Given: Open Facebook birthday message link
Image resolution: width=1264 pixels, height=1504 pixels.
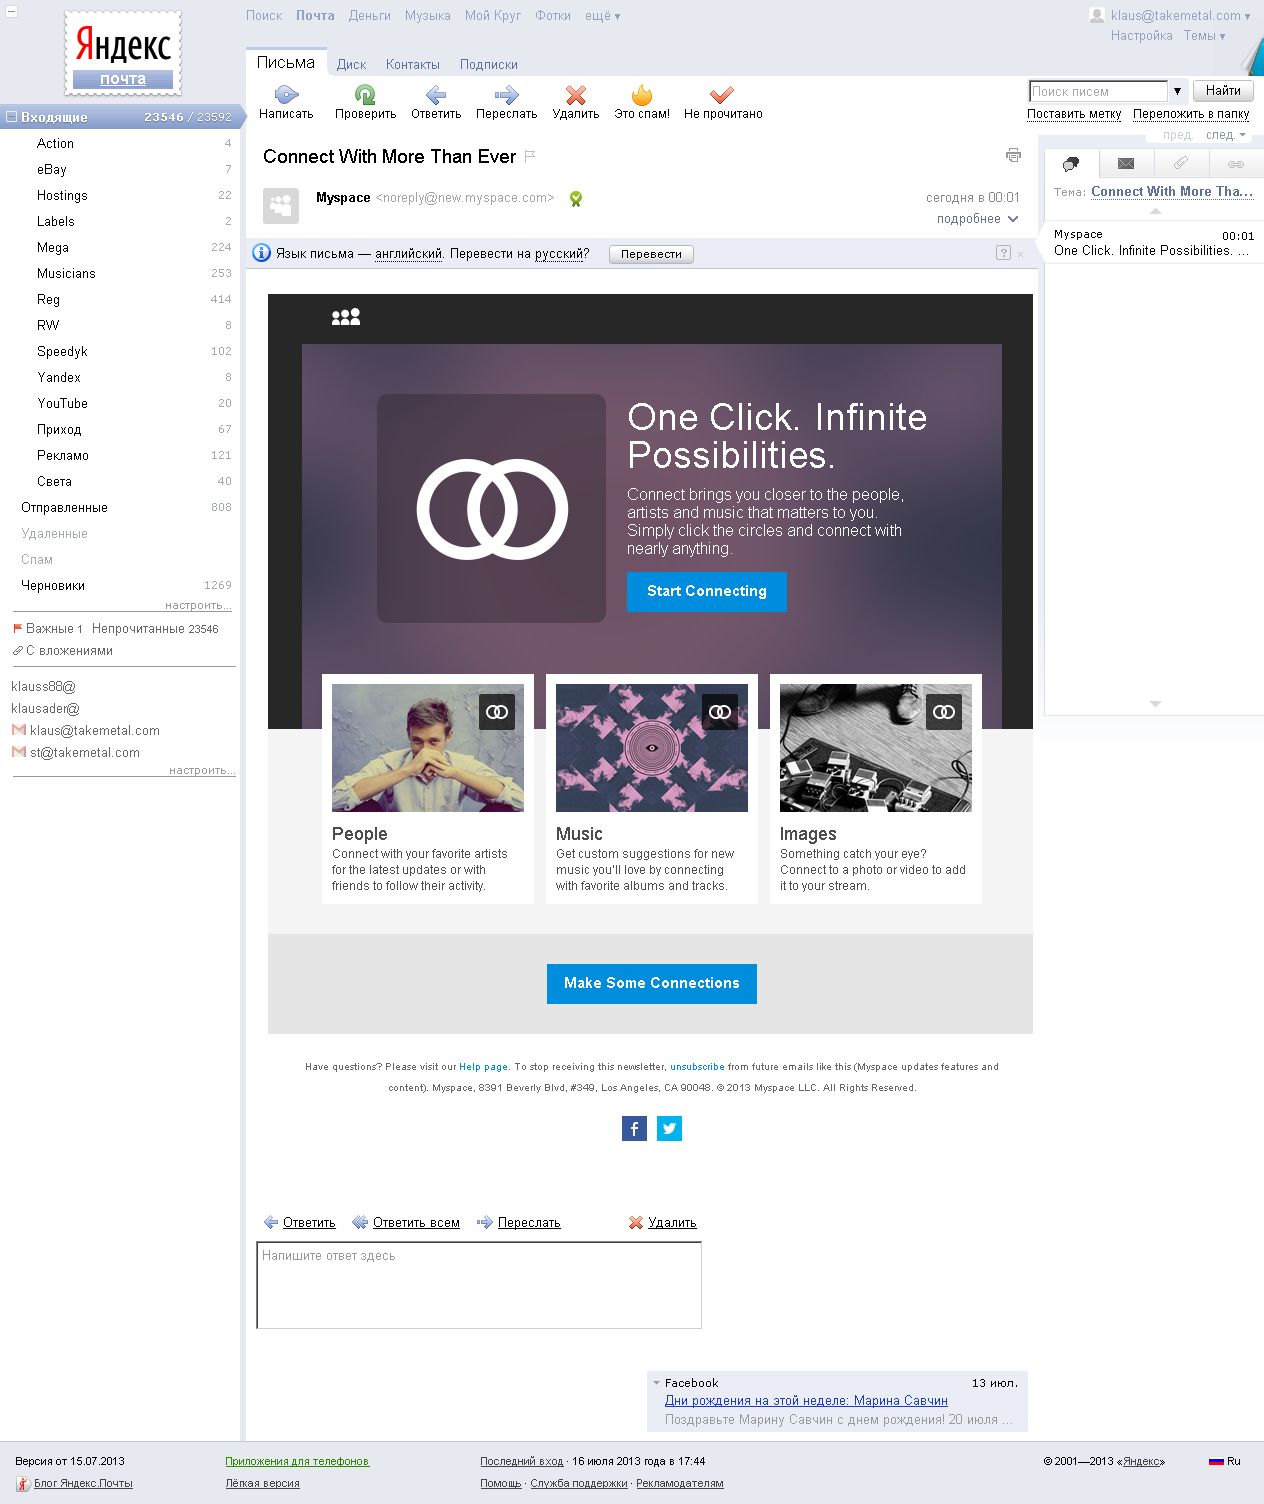Looking at the screenshot, I should click(806, 1401).
